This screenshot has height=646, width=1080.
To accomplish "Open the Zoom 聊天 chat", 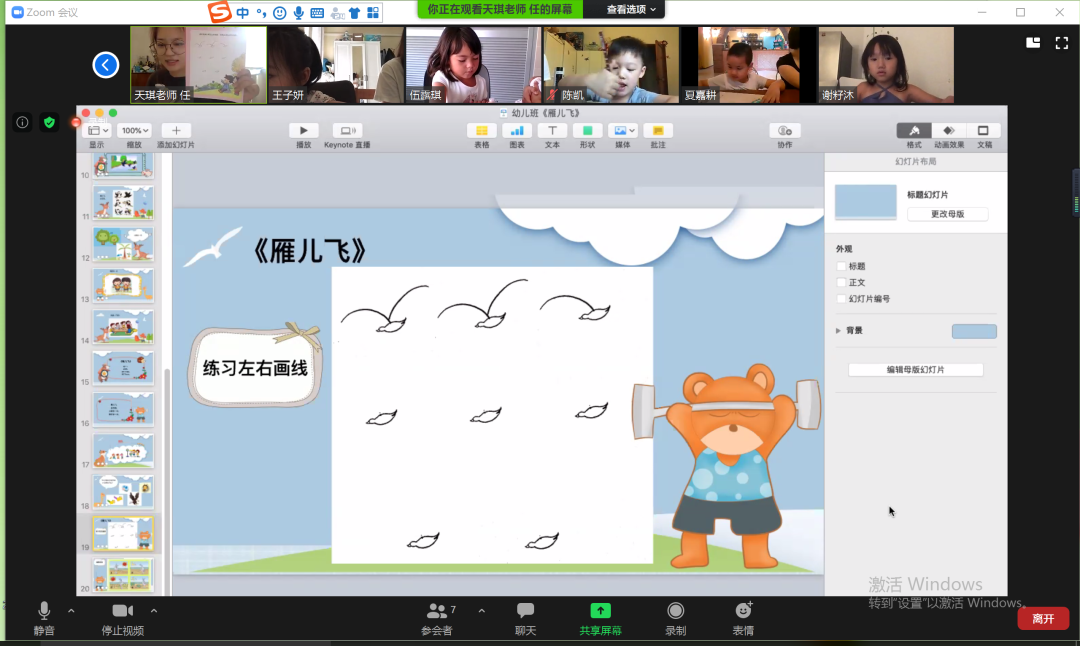I will click(526, 618).
